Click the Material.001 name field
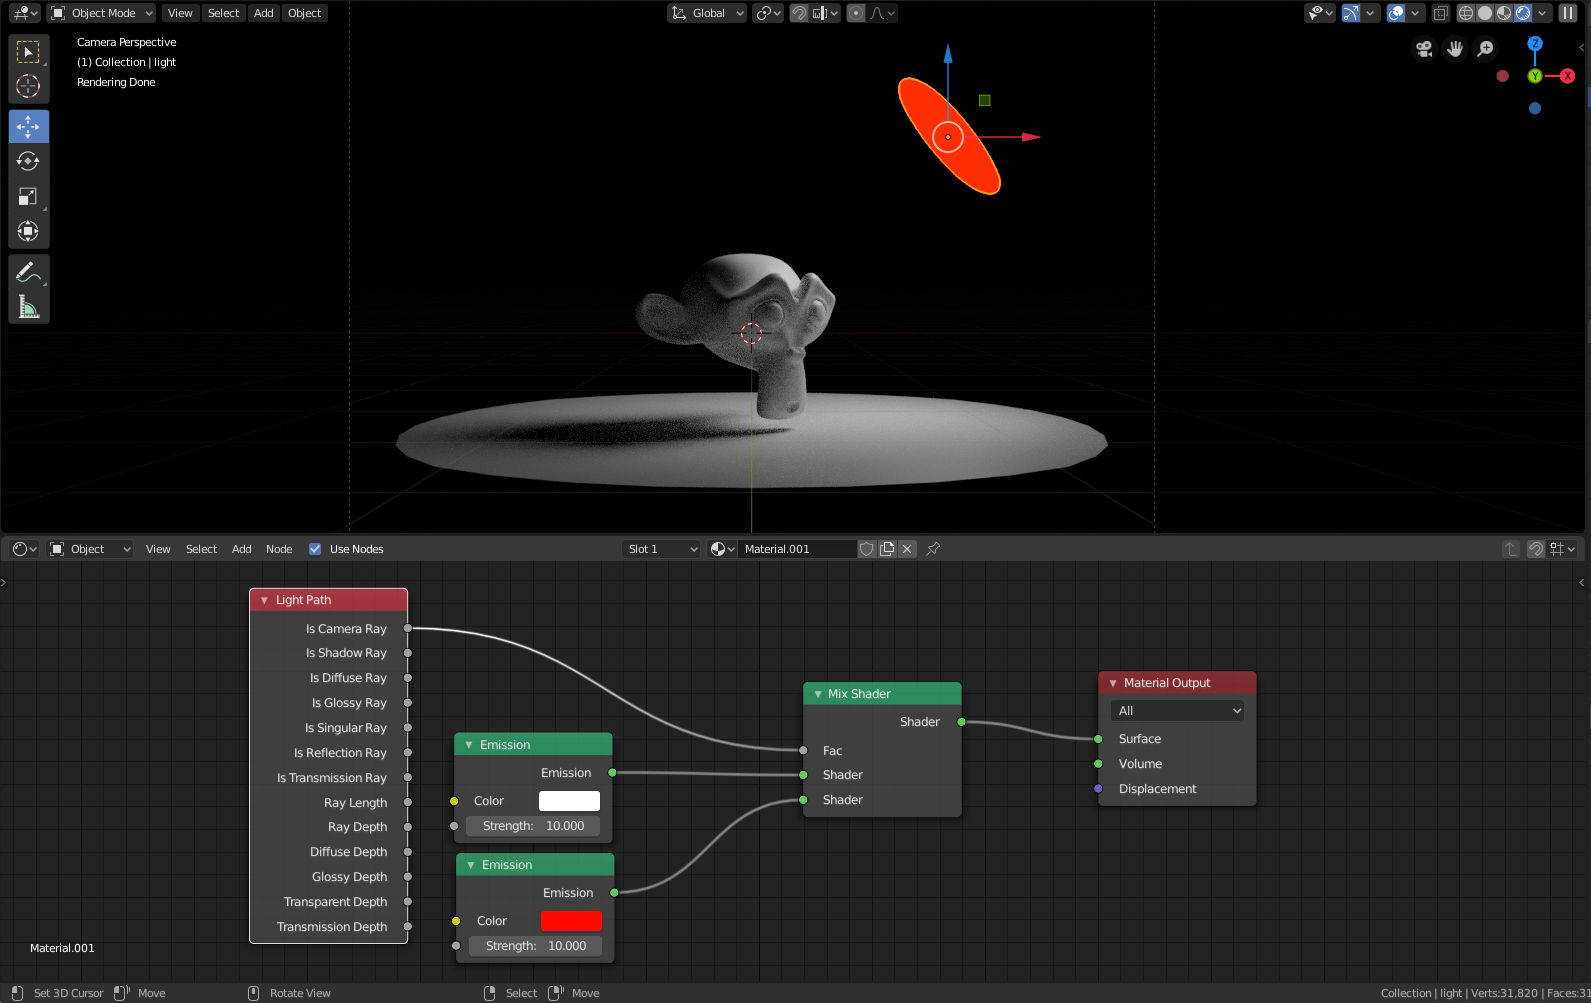1591x1003 pixels. (797, 549)
